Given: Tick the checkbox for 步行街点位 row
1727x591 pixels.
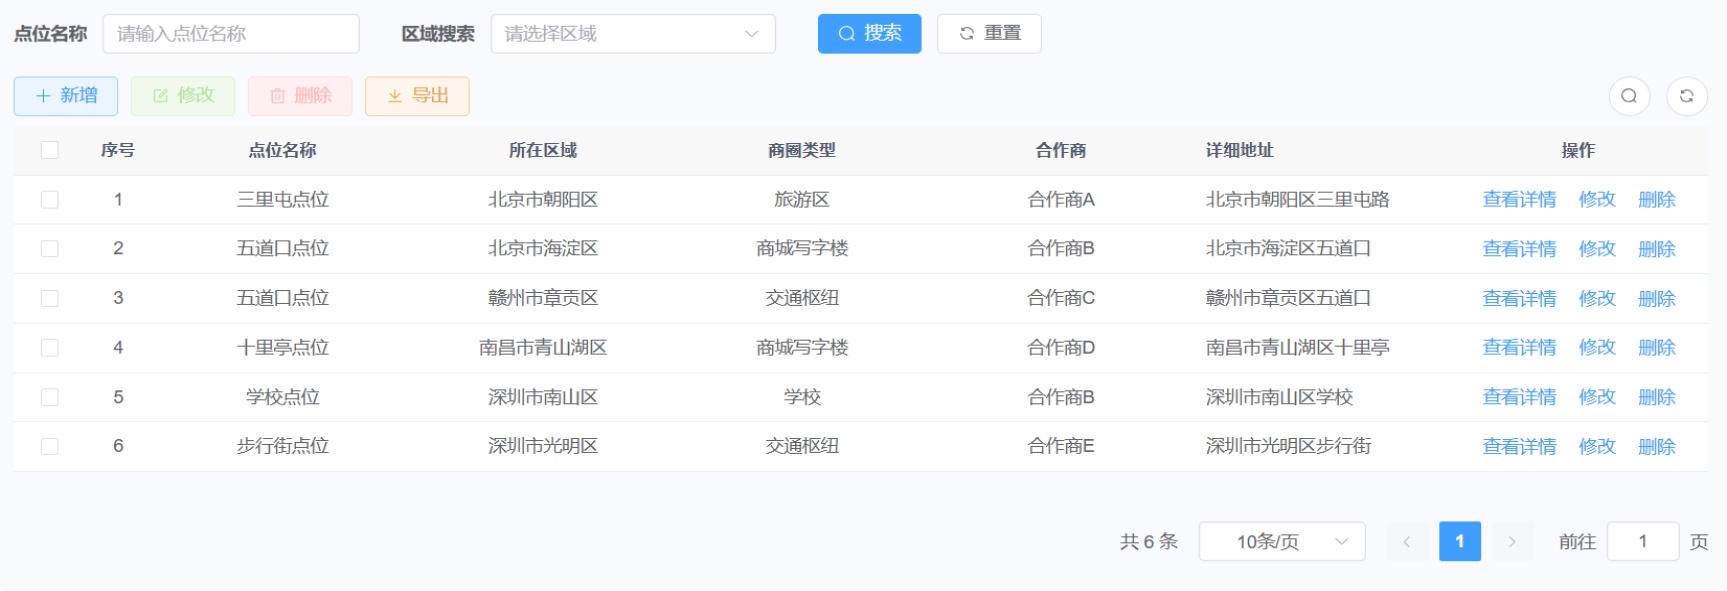Looking at the screenshot, I should (49, 446).
